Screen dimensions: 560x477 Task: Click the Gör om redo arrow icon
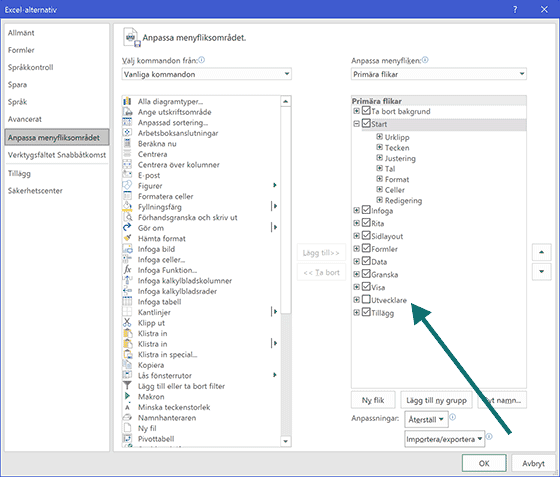tap(127, 228)
